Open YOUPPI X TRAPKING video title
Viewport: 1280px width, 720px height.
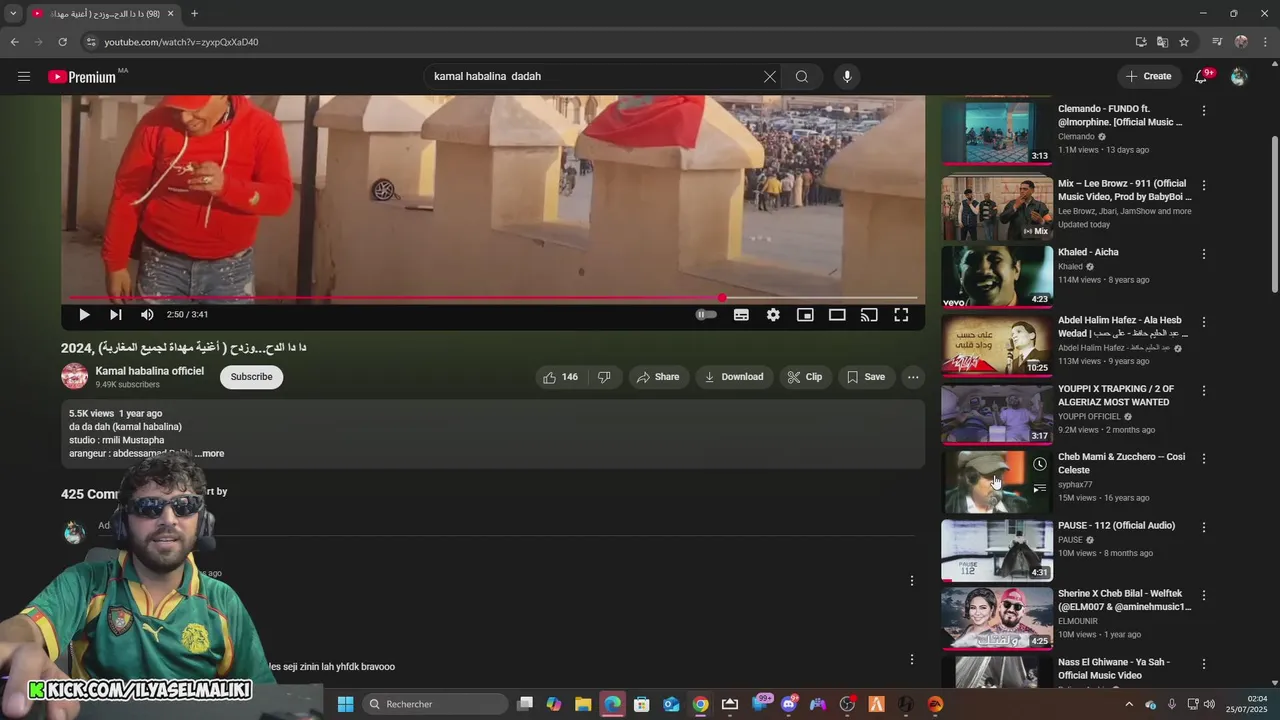(1116, 395)
